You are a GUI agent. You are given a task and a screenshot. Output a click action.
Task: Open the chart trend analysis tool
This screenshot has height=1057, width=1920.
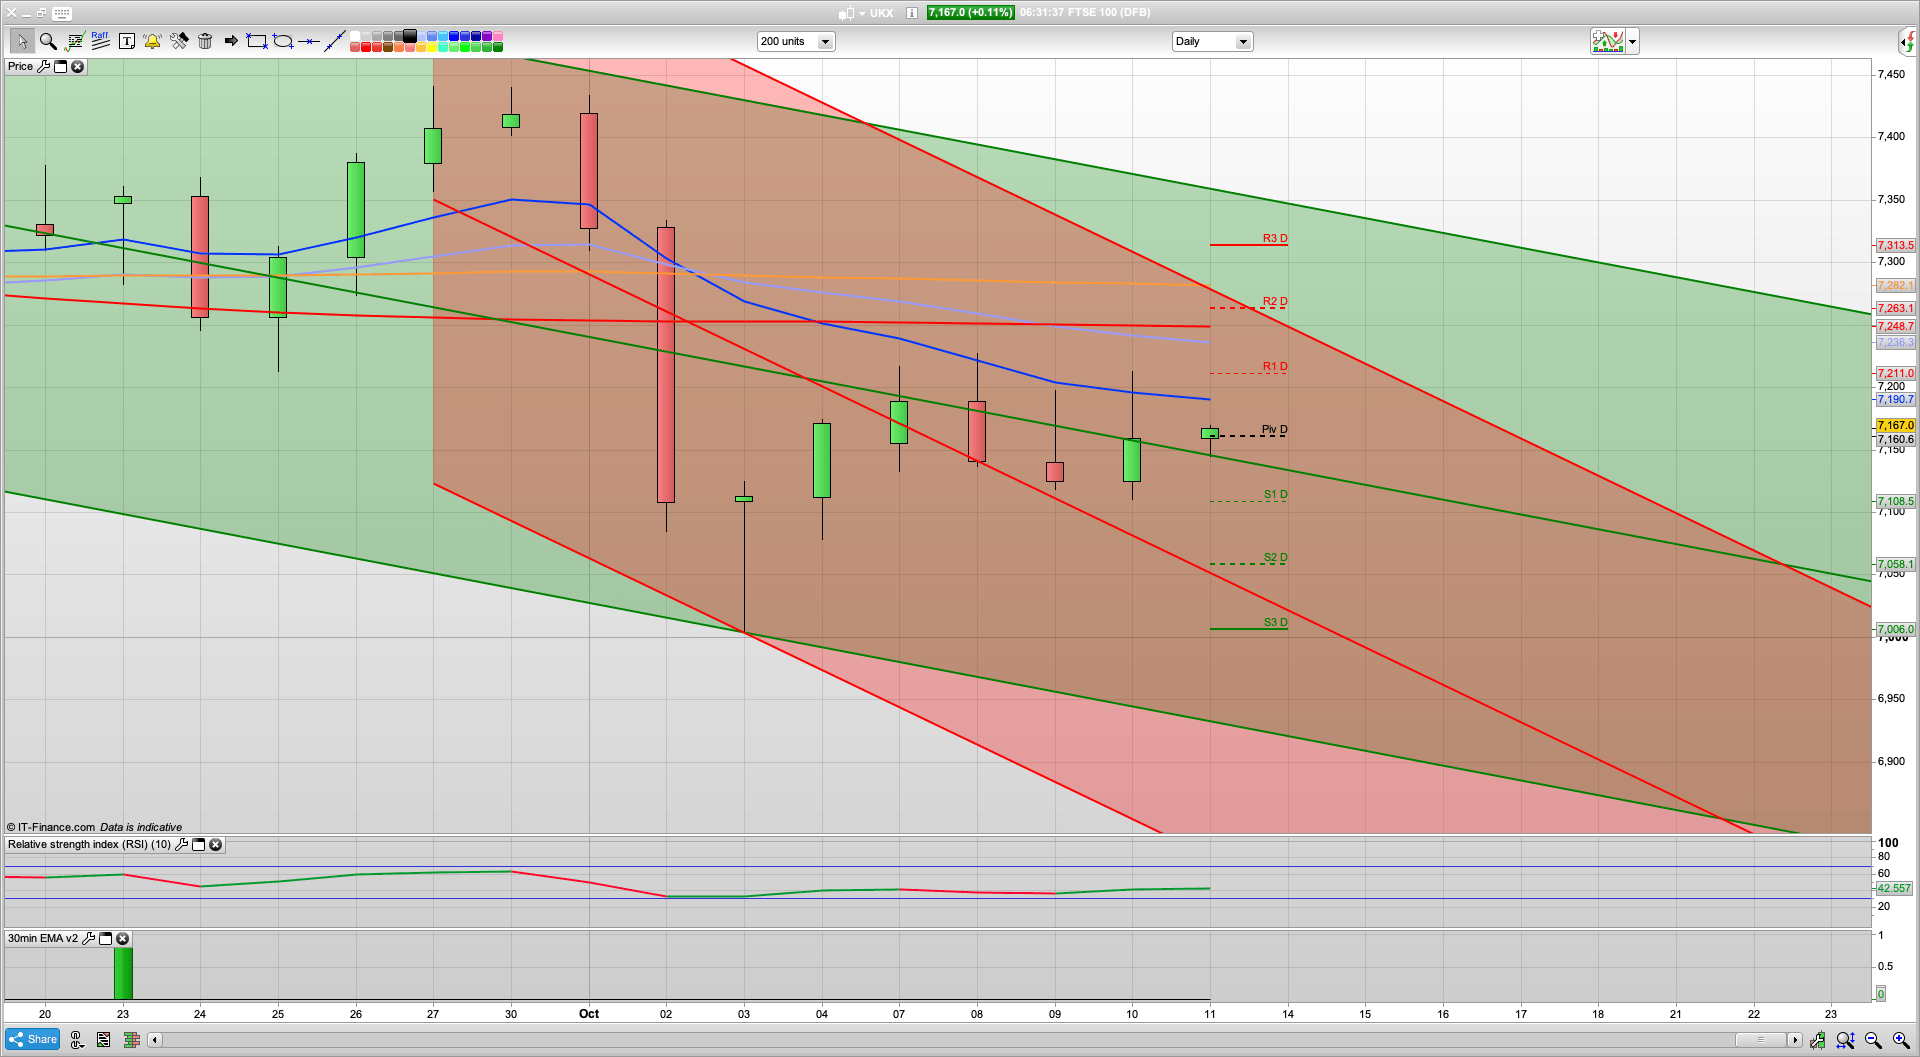click(x=75, y=41)
